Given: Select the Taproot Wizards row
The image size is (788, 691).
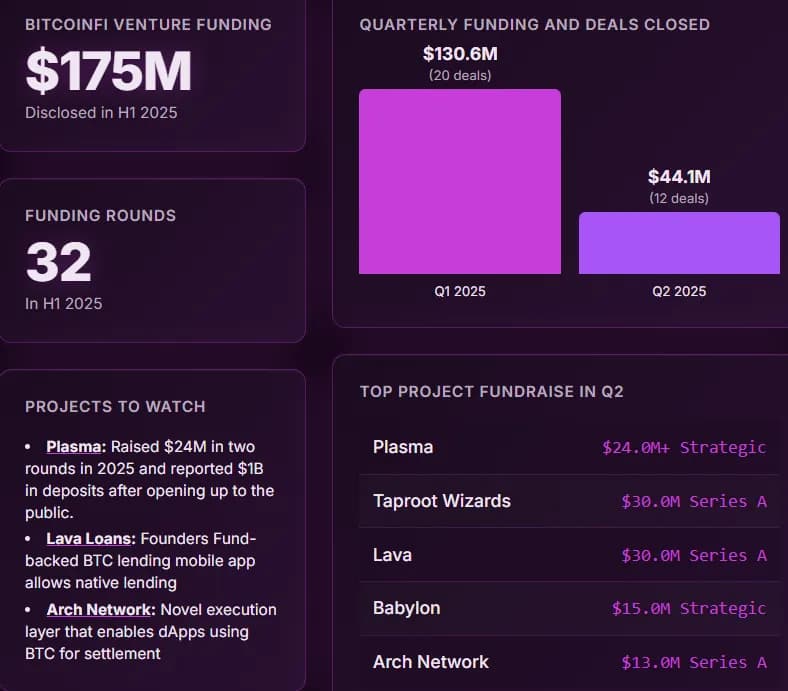Looking at the screenshot, I should [x=569, y=501].
